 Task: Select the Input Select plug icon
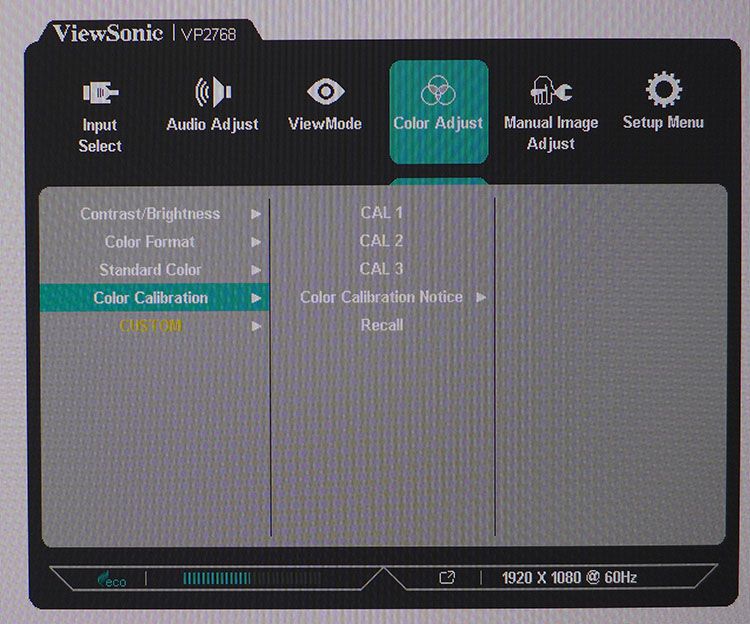pyautogui.click(x=100, y=92)
